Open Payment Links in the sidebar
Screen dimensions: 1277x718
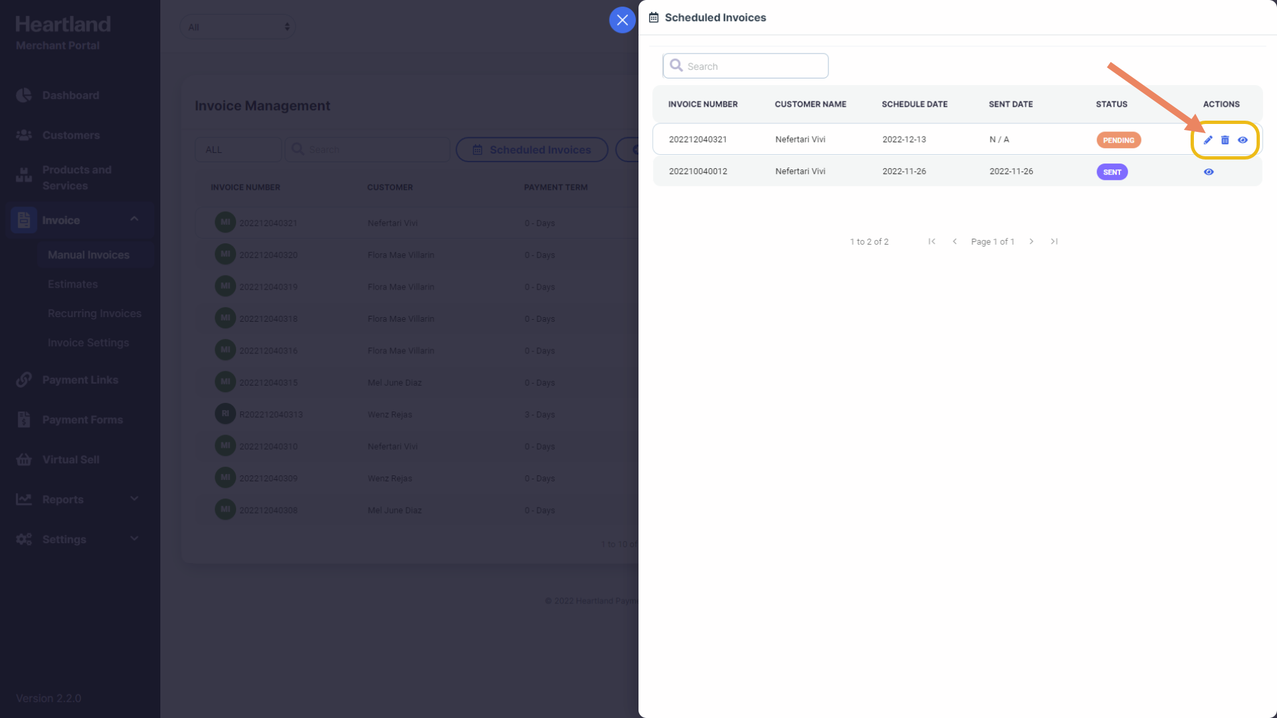point(80,380)
